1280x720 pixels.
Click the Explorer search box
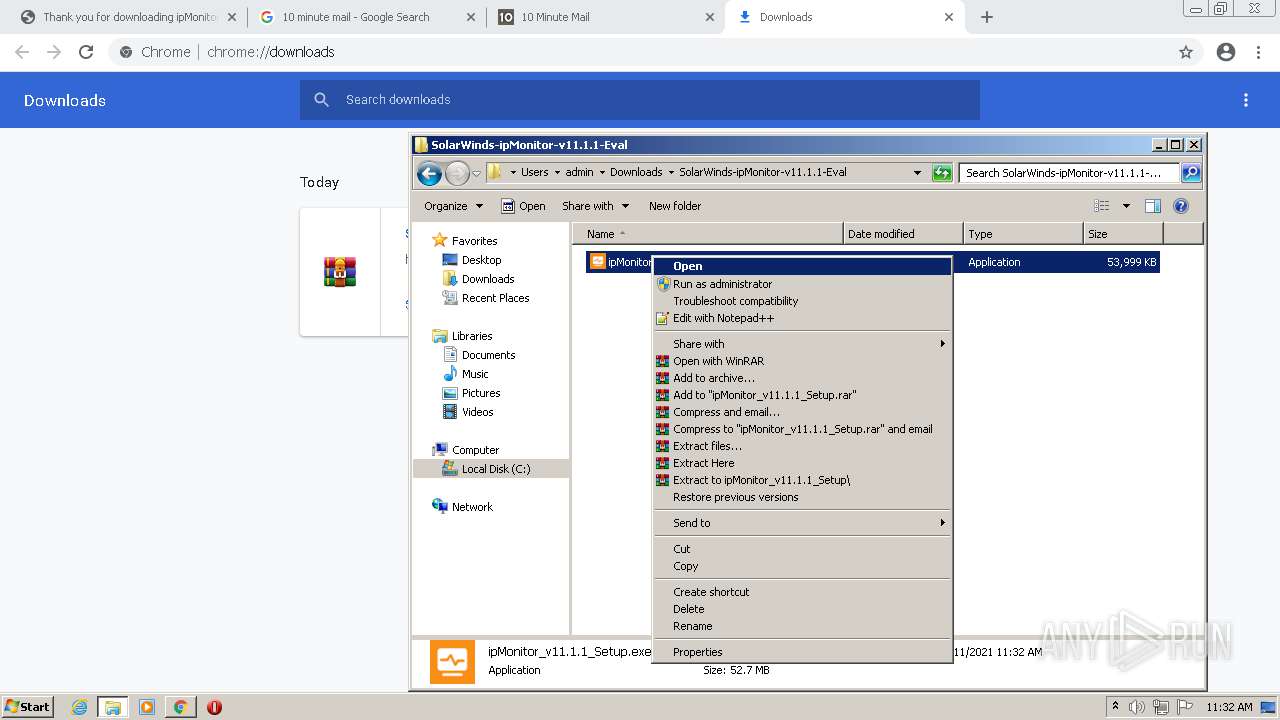coord(1068,173)
